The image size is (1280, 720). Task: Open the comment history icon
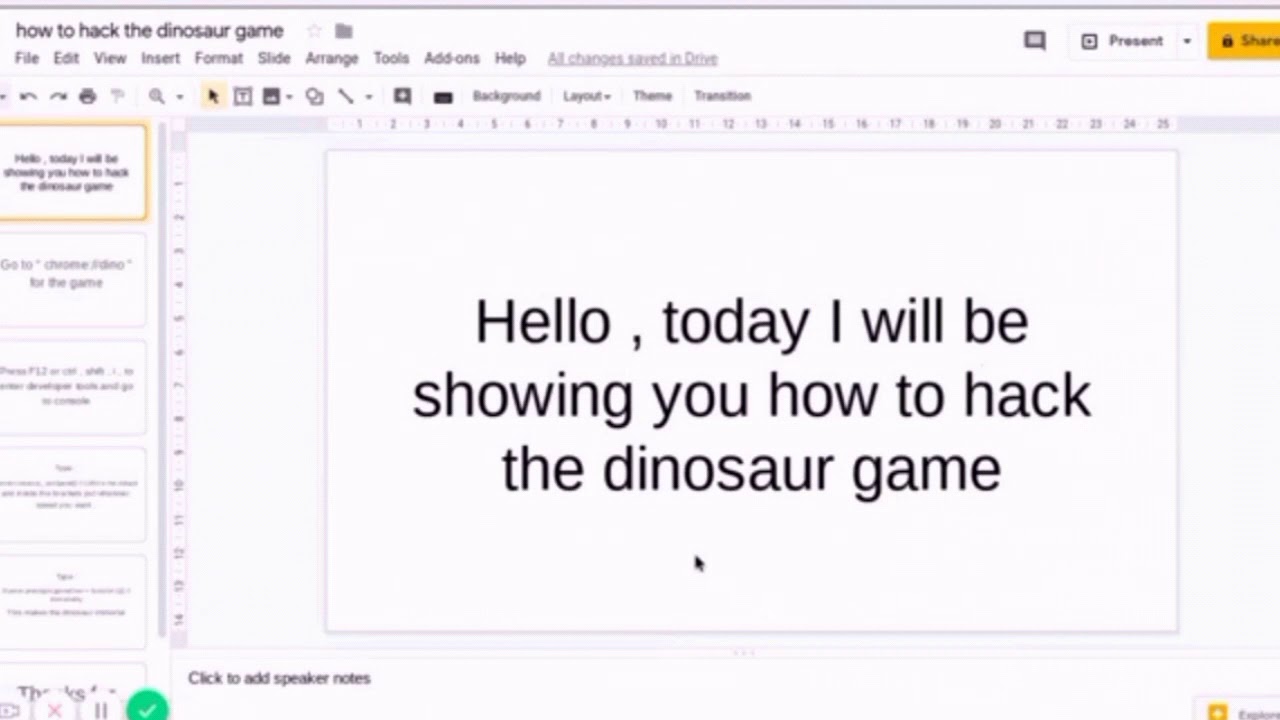coord(1035,41)
